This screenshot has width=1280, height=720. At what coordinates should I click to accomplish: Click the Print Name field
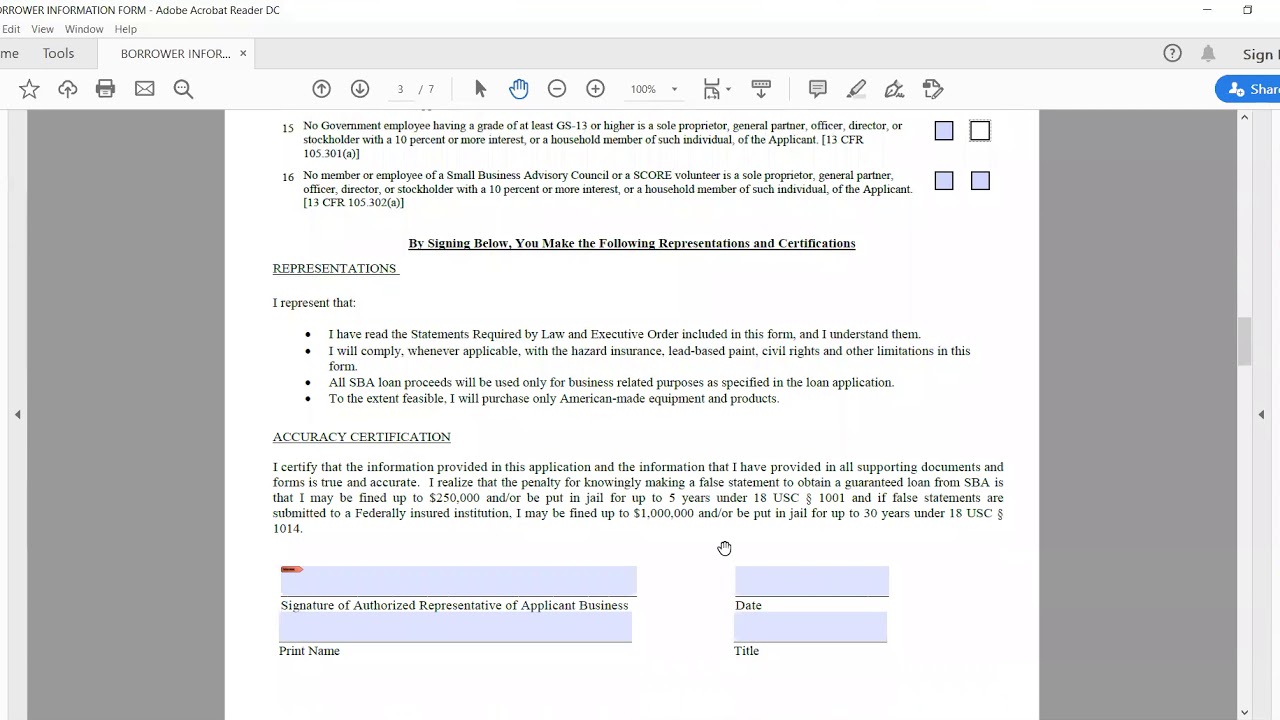(x=455, y=627)
